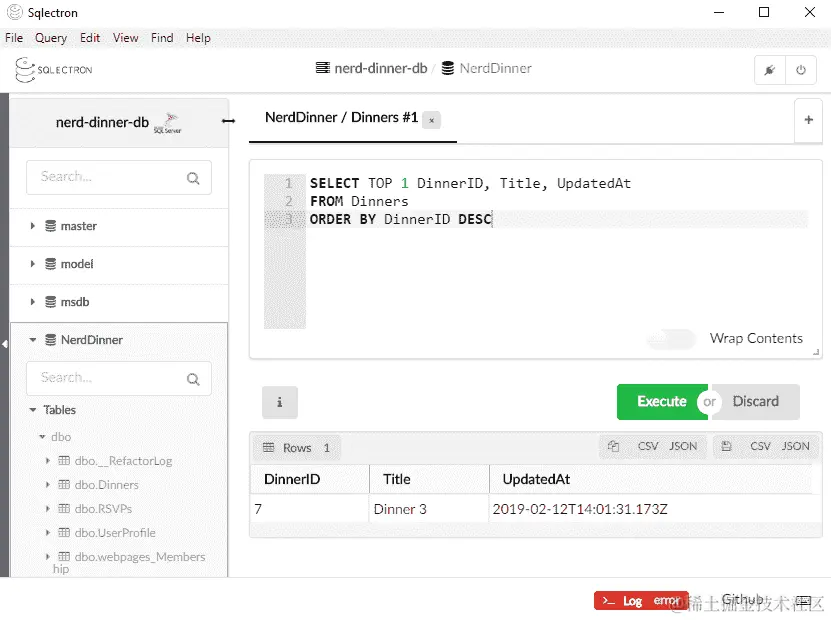Click the search magnifier in NerdDinner filter

pyautogui.click(x=193, y=379)
